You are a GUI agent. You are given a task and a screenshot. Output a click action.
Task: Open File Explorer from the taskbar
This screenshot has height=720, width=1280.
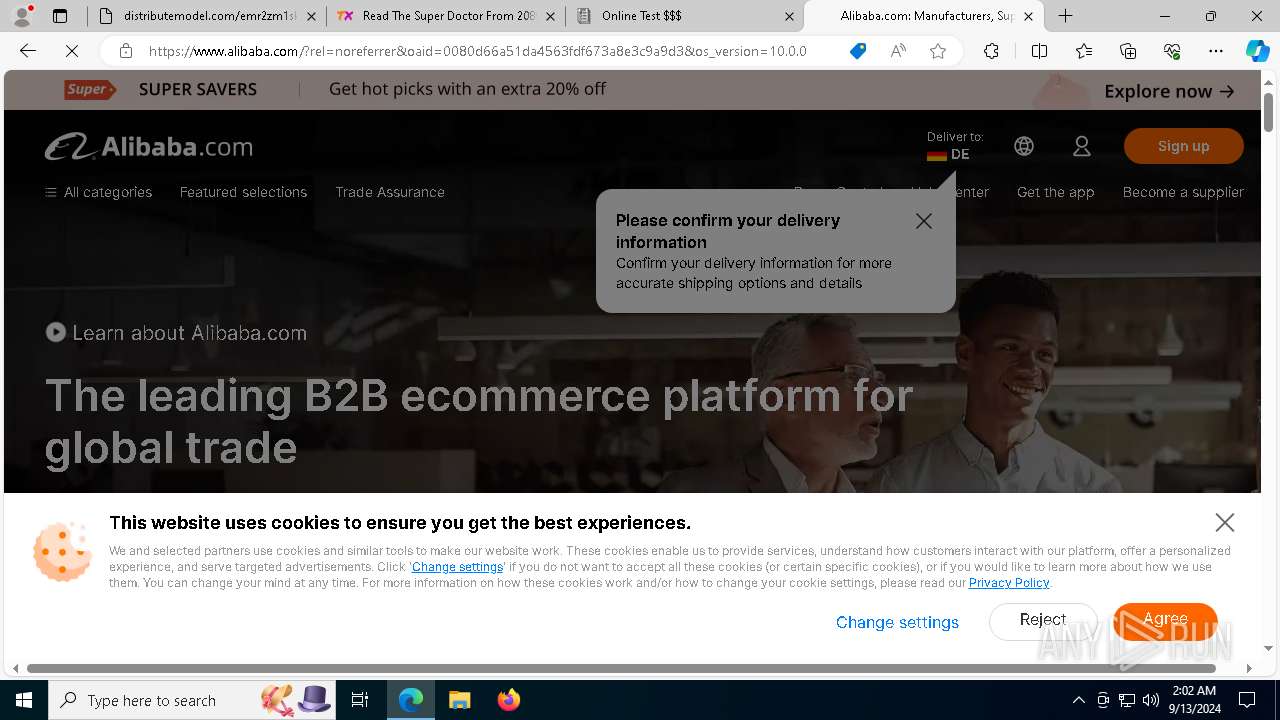pos(459,700)
